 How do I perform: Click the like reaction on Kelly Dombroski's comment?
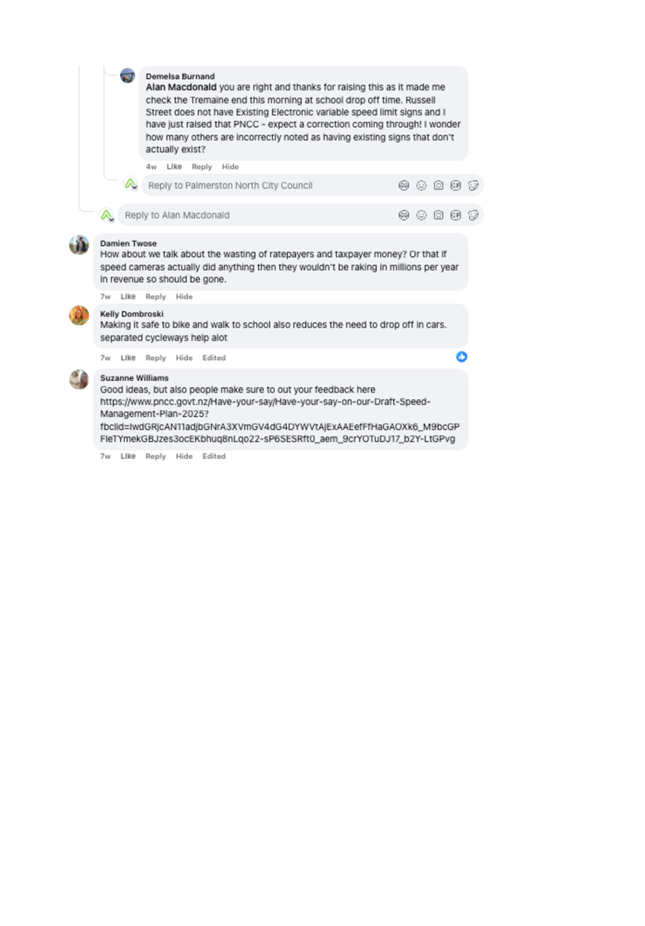point(461,357)
